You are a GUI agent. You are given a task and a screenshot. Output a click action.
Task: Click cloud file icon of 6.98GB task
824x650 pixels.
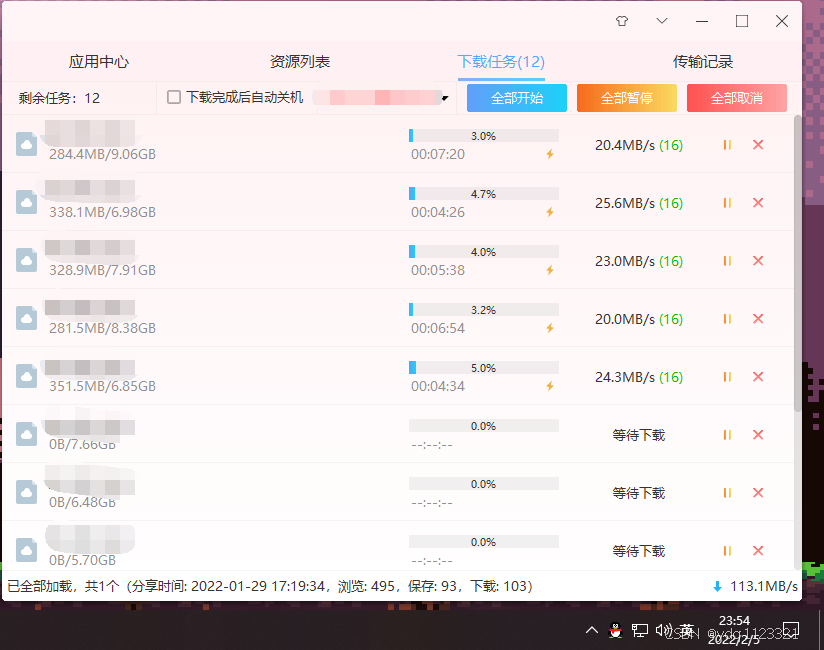click(26, 202)
